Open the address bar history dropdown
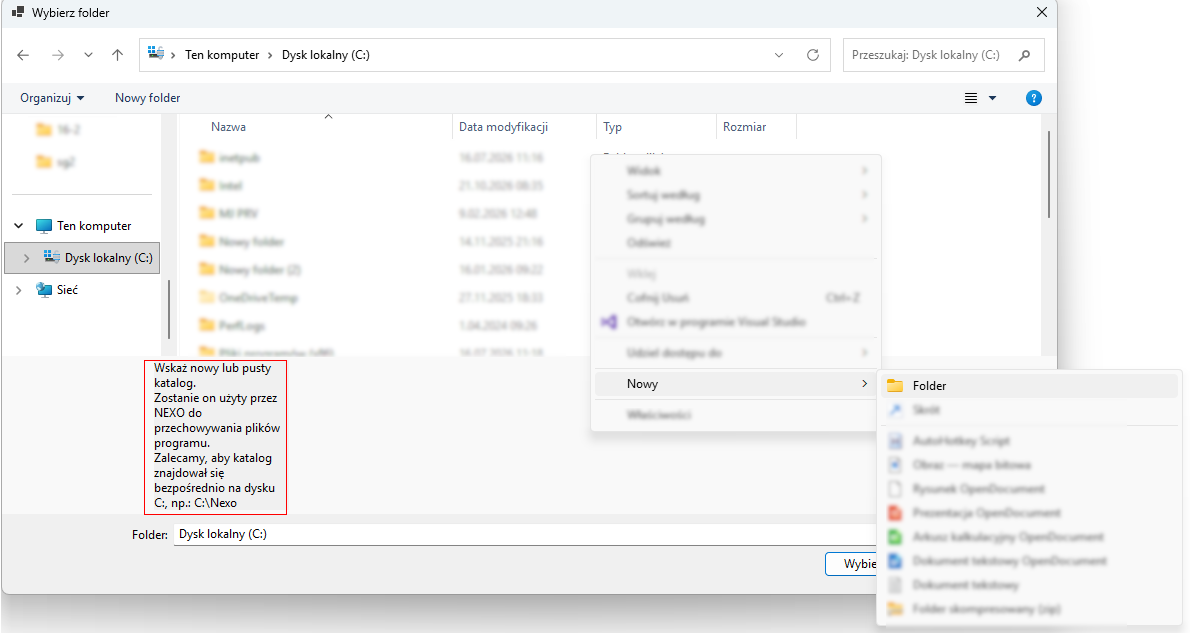This screenshot has width=1190, height=633. coord(779,55)
